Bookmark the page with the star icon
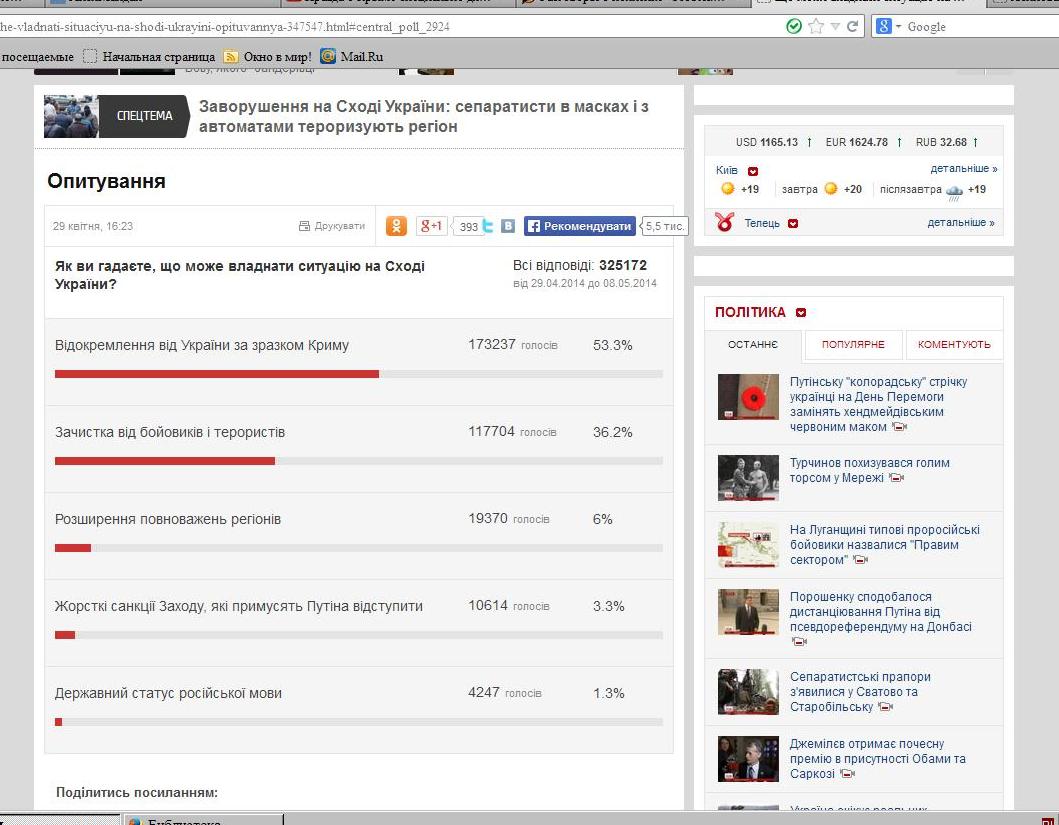1059x825 pixels. (815, 27)
